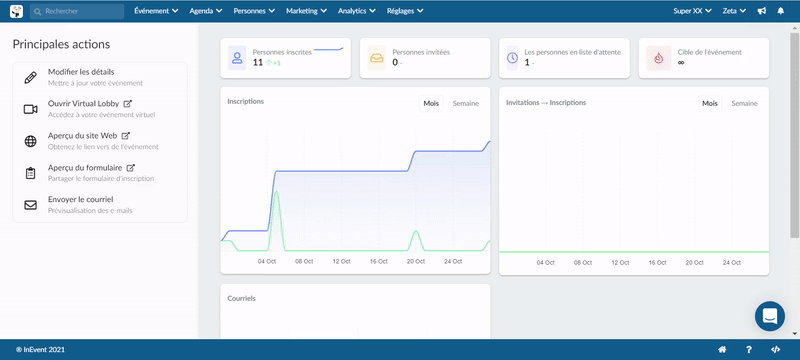The height and width of the screenshot is (360, 800).
Task: Switch Inscriptions chart to Semaine
Action: 466,104
